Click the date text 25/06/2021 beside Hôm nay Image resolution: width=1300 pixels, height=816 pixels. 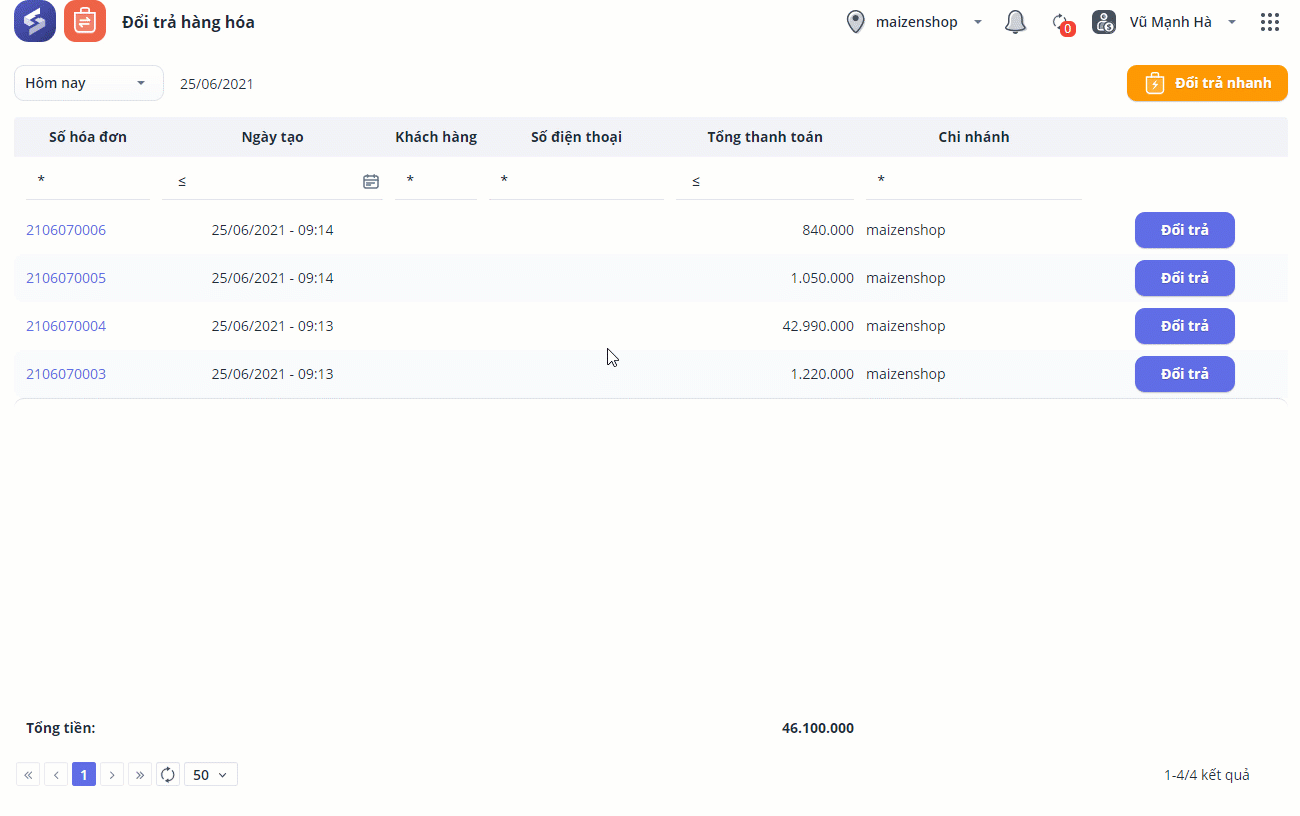pyautogui.click(x=217, y=84)
